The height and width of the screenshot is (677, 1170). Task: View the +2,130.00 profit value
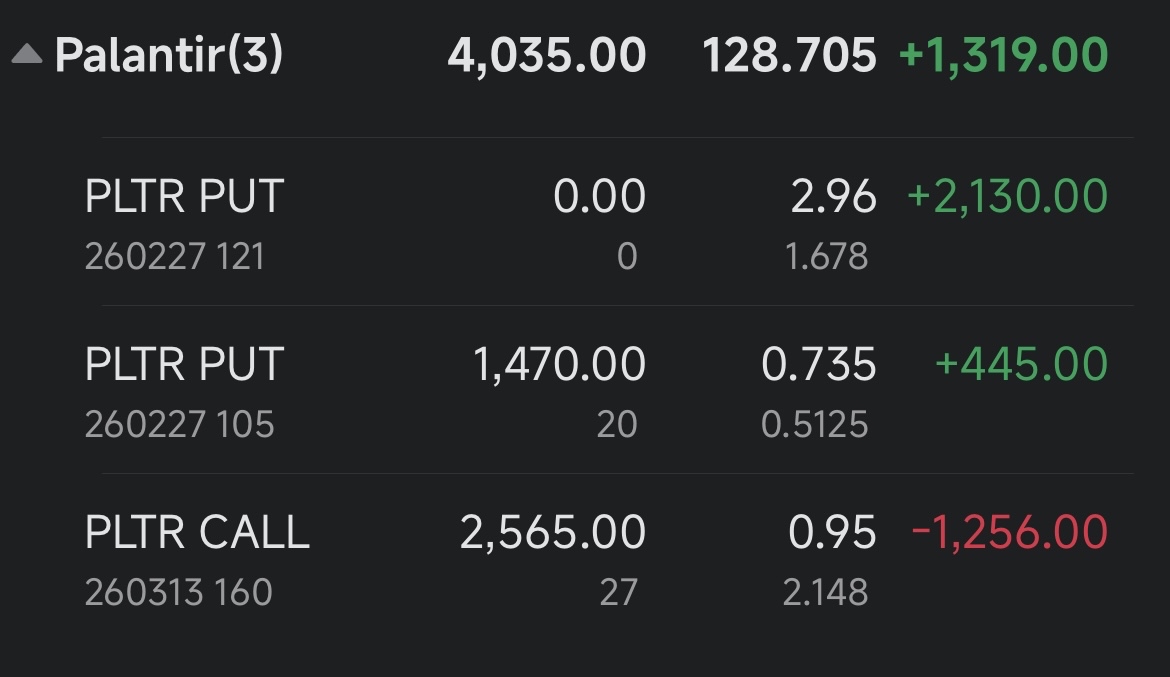click(1007, 196)
